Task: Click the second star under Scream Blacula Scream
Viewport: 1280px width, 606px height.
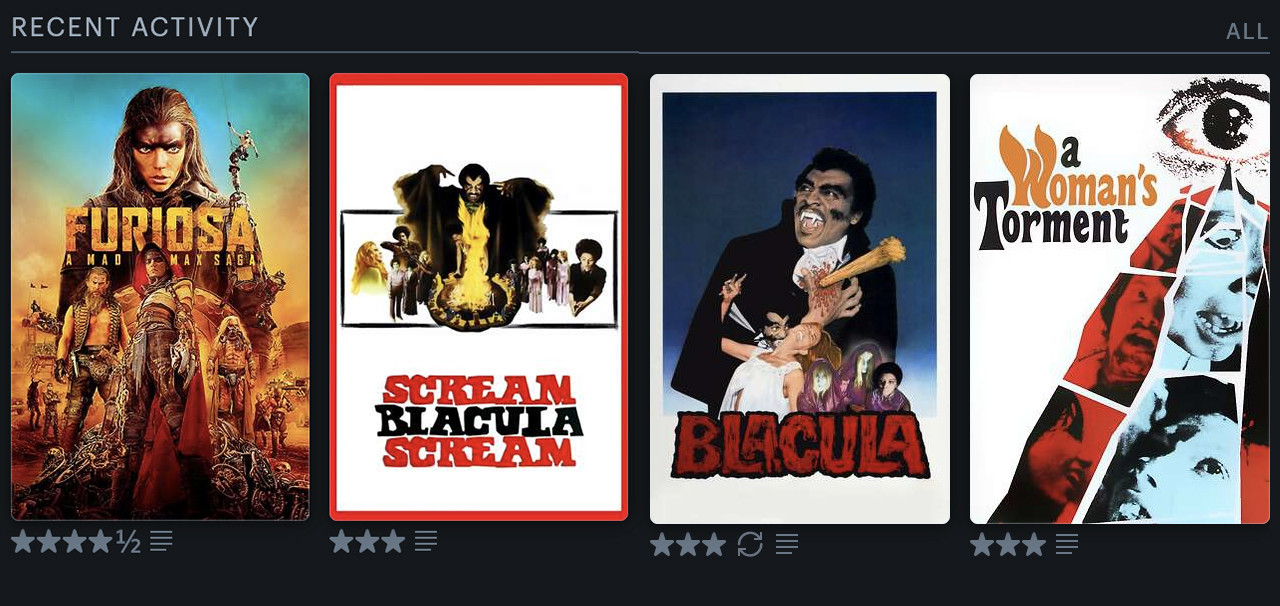Action: click(368, 542)
